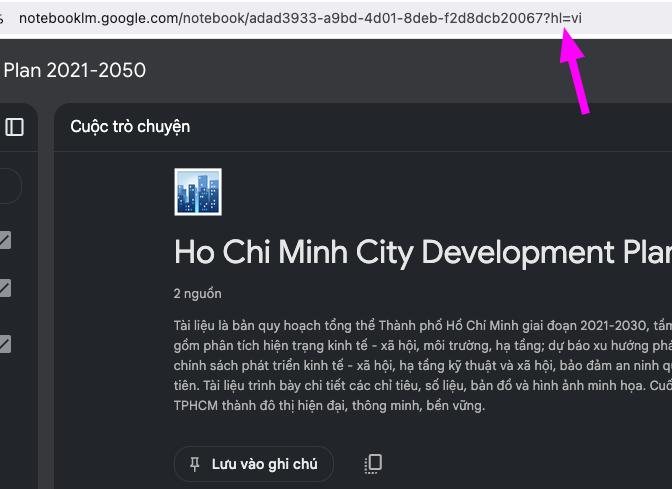Click the cityscape notebook emoji icon
The height and width of the screenshot is (489, 672).
(x=198, y=192)
